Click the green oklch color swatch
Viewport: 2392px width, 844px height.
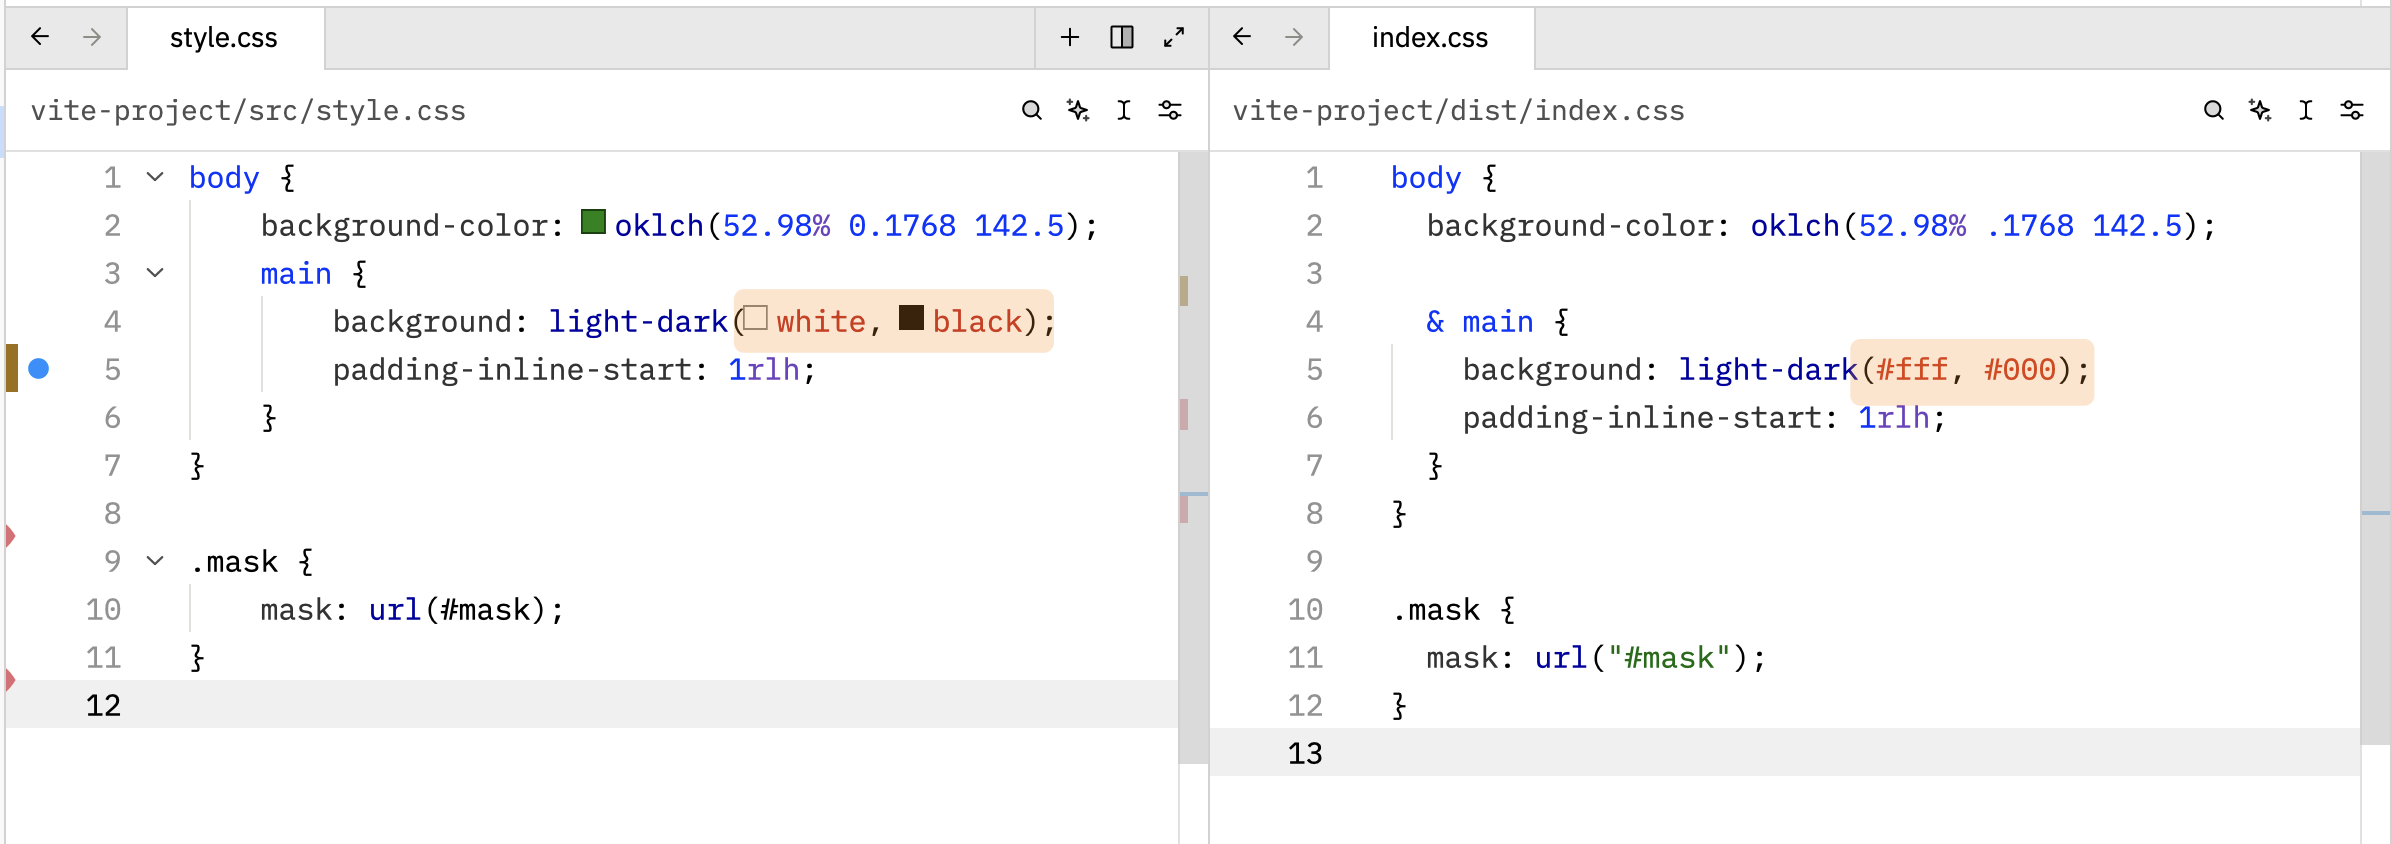tap(593, 222)
